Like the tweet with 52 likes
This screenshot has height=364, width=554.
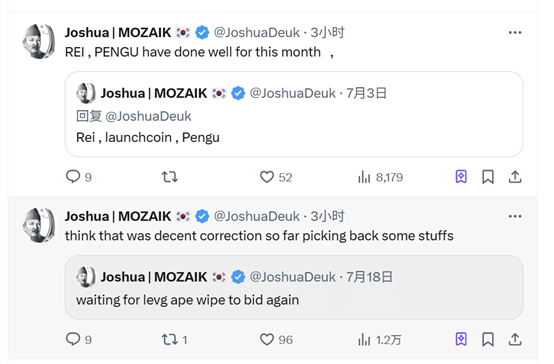(x=276, y=177)
